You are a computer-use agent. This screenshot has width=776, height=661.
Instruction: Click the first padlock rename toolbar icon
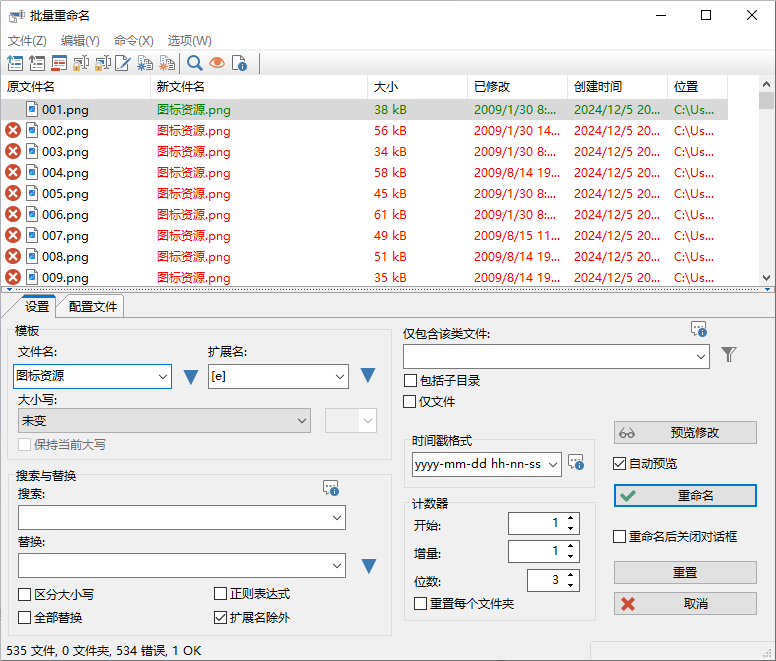pos(81,63)
